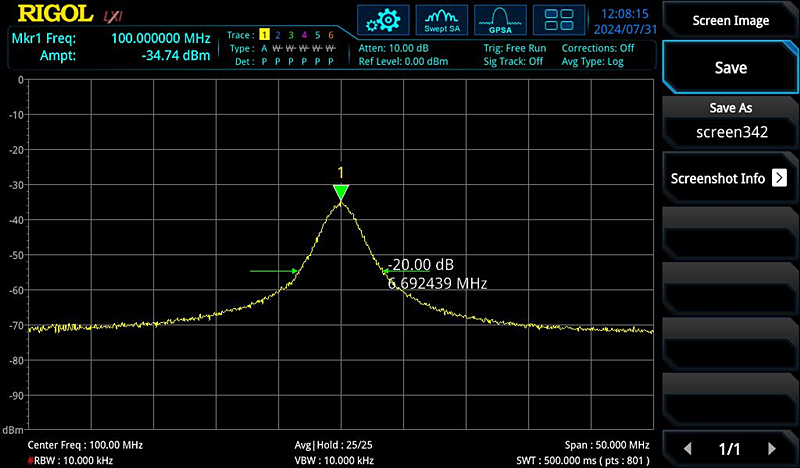Image resolution: width=800 pixels, height=468 pixels.
Task: Select trace 1 yellow number
Action: point(264,35)
